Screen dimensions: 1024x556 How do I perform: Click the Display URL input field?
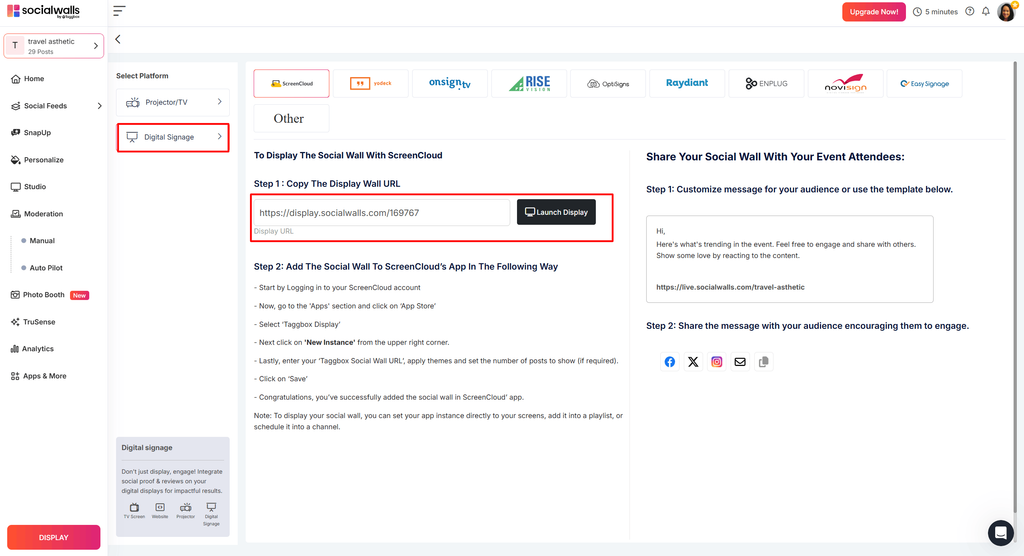pos(382,213)
